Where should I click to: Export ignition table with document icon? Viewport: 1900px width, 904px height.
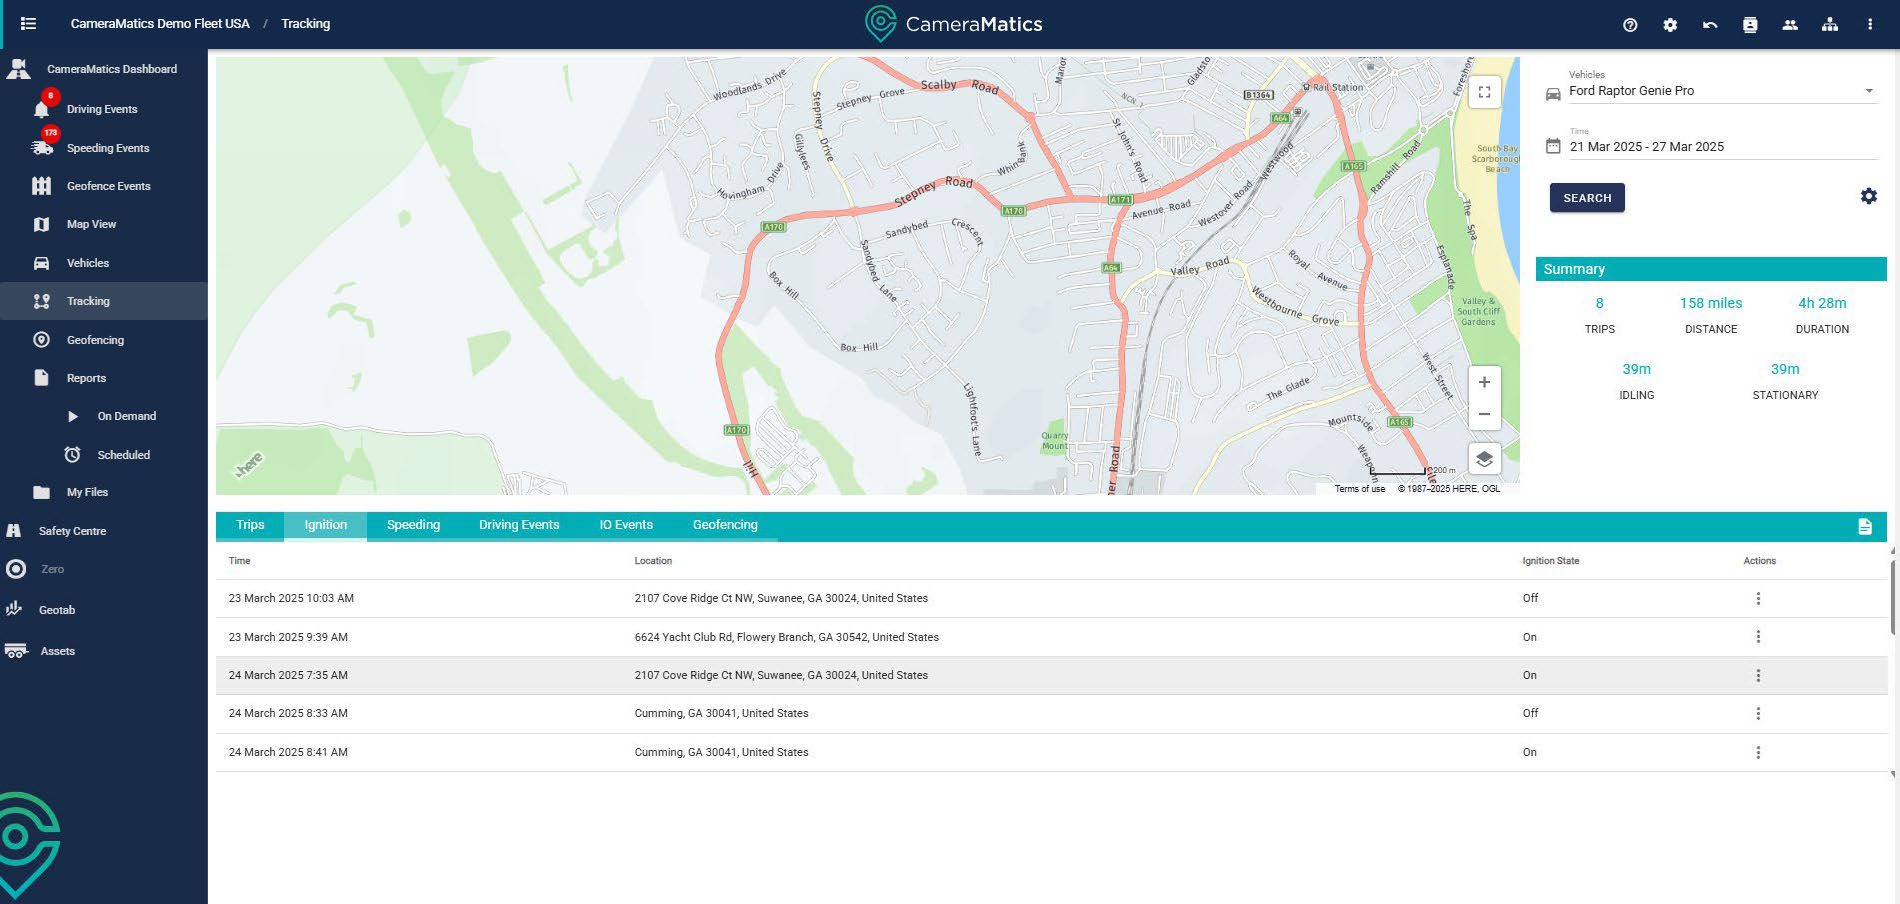pyautogui.click(x=1864, y=527)
